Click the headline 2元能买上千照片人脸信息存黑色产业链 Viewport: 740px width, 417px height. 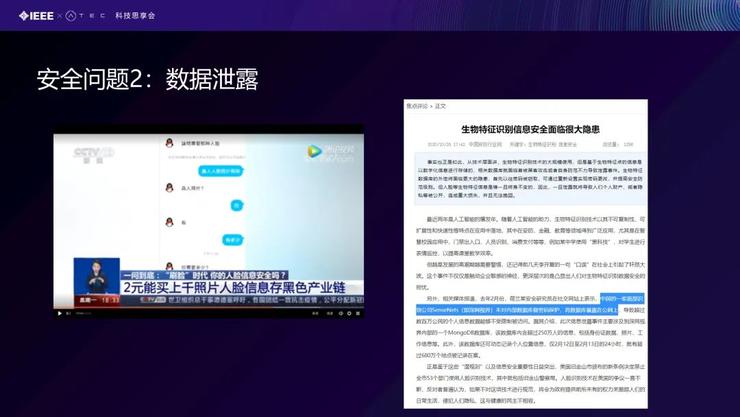[x=235, y=288]
